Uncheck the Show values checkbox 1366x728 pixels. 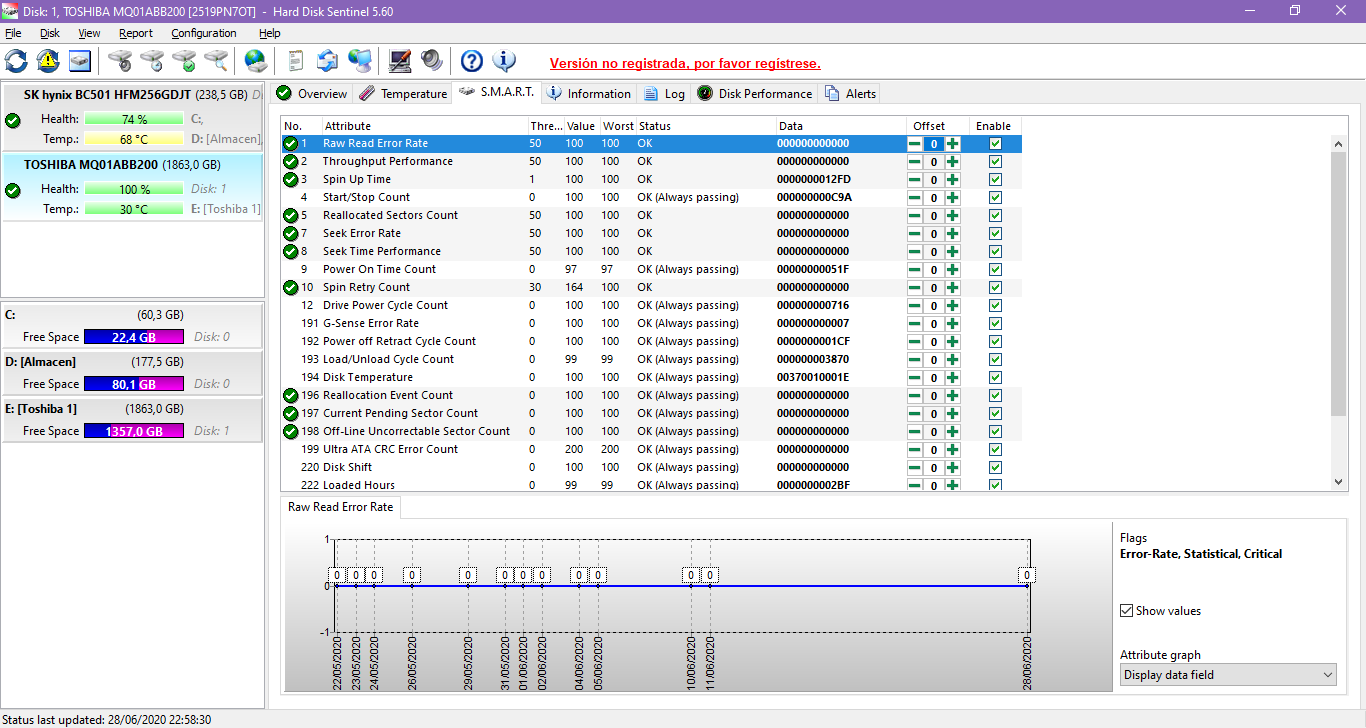(x=1127, y=611)
